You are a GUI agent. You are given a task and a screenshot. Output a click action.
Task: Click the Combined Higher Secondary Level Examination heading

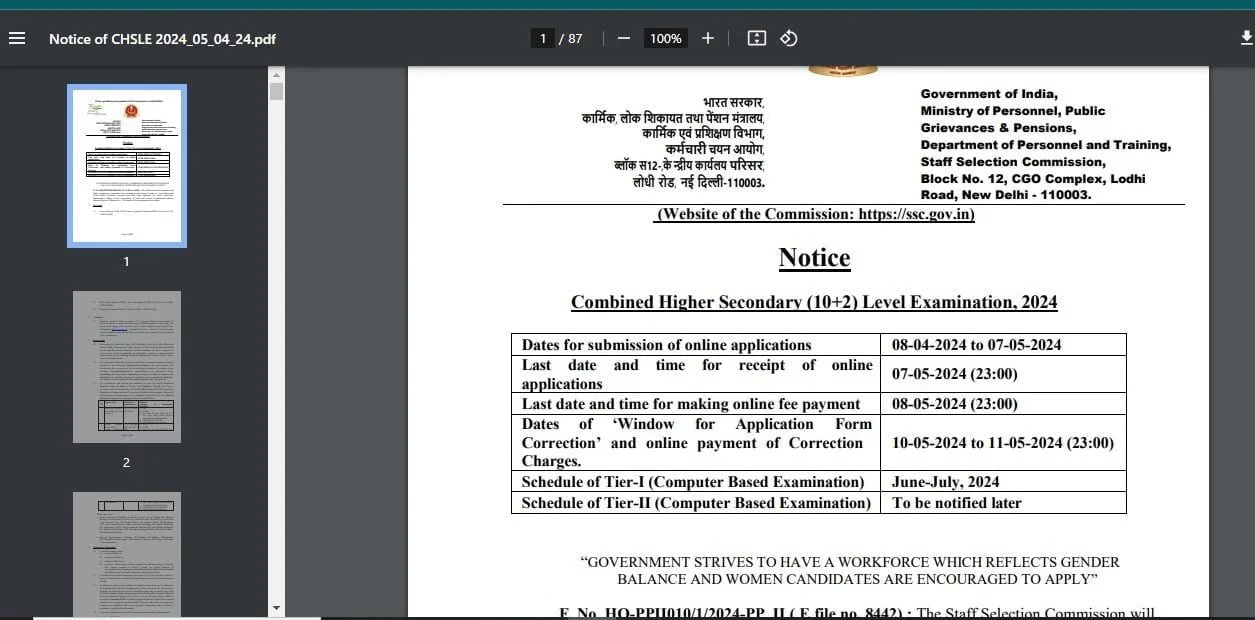coord(814,302)
